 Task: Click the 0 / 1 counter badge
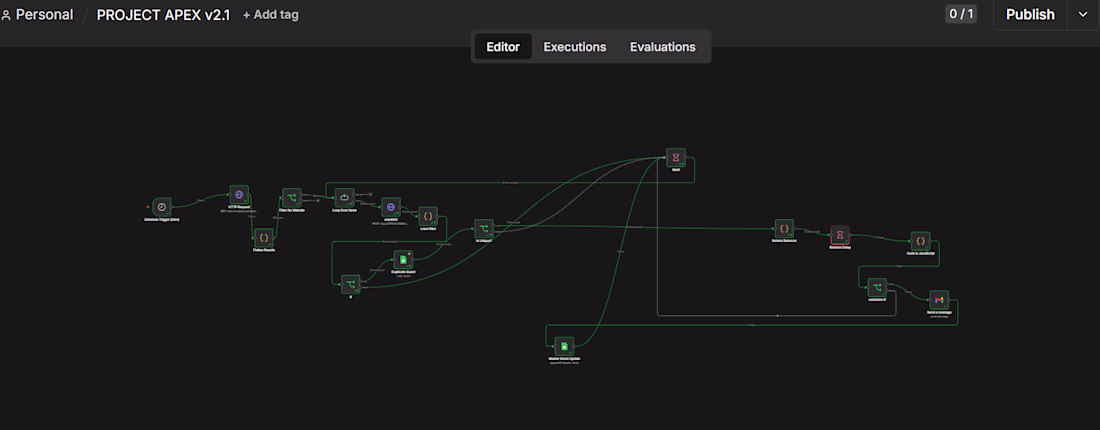point(960,14)
